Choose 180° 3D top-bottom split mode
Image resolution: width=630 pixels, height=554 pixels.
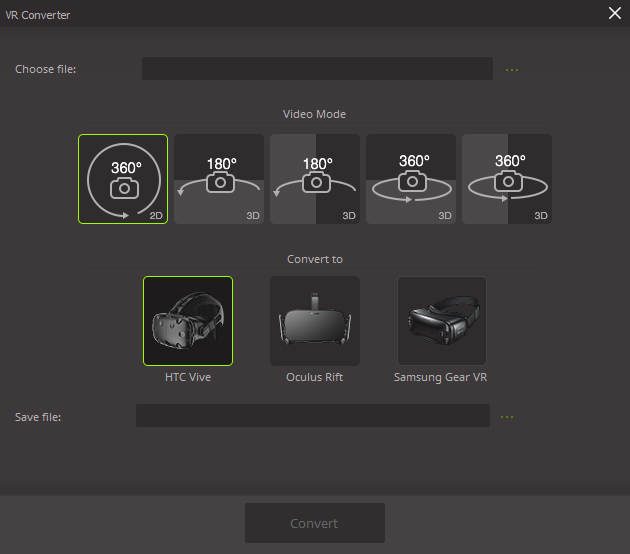pos(219,179)
